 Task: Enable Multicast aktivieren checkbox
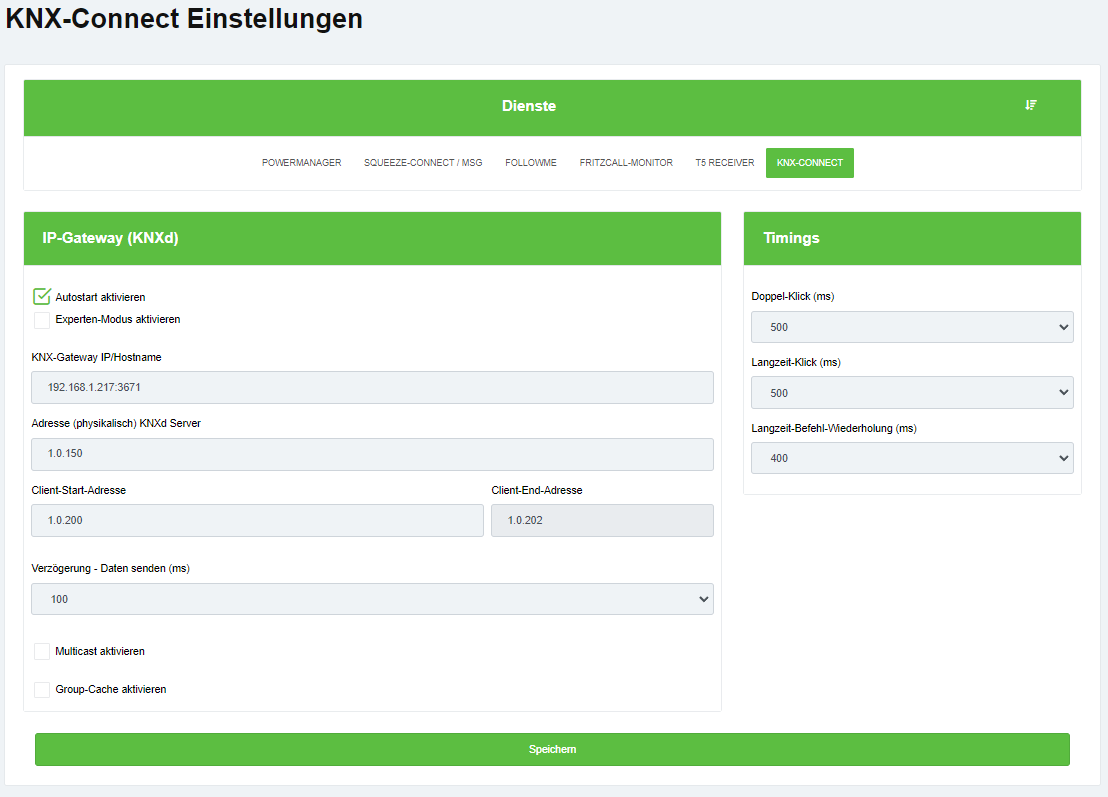pyautogui.click(x=42, y=651)
